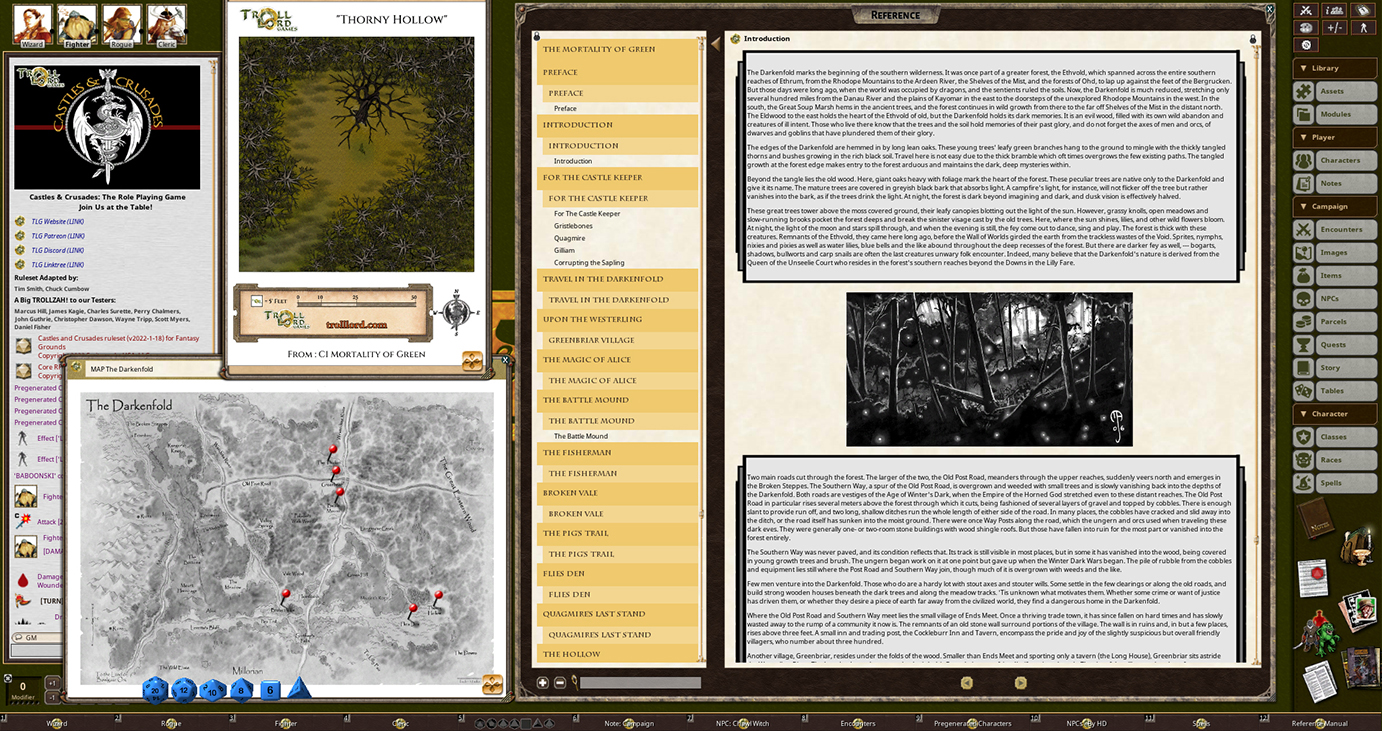Viewport: 1382px width, 731px height.
Task: Click the +1 modifier button
Action: coord(52,682)
